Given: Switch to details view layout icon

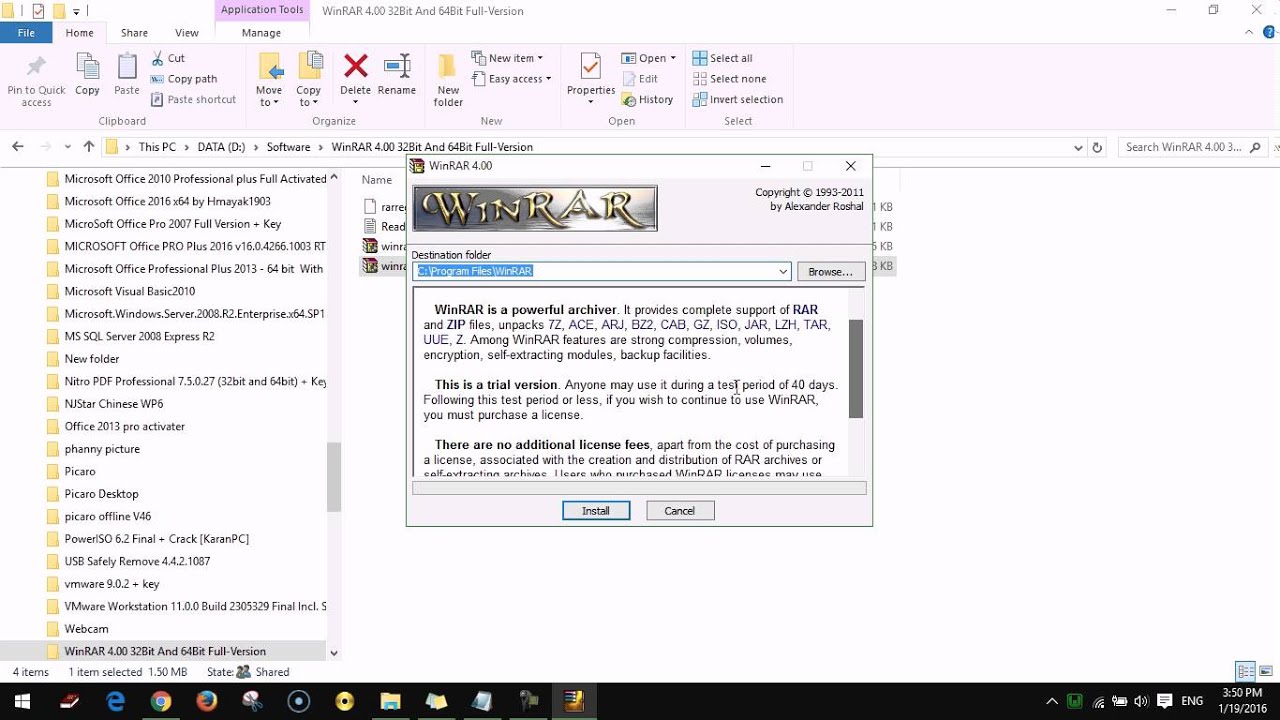Looking at the screenshot, I should (x=1245, y=672).
